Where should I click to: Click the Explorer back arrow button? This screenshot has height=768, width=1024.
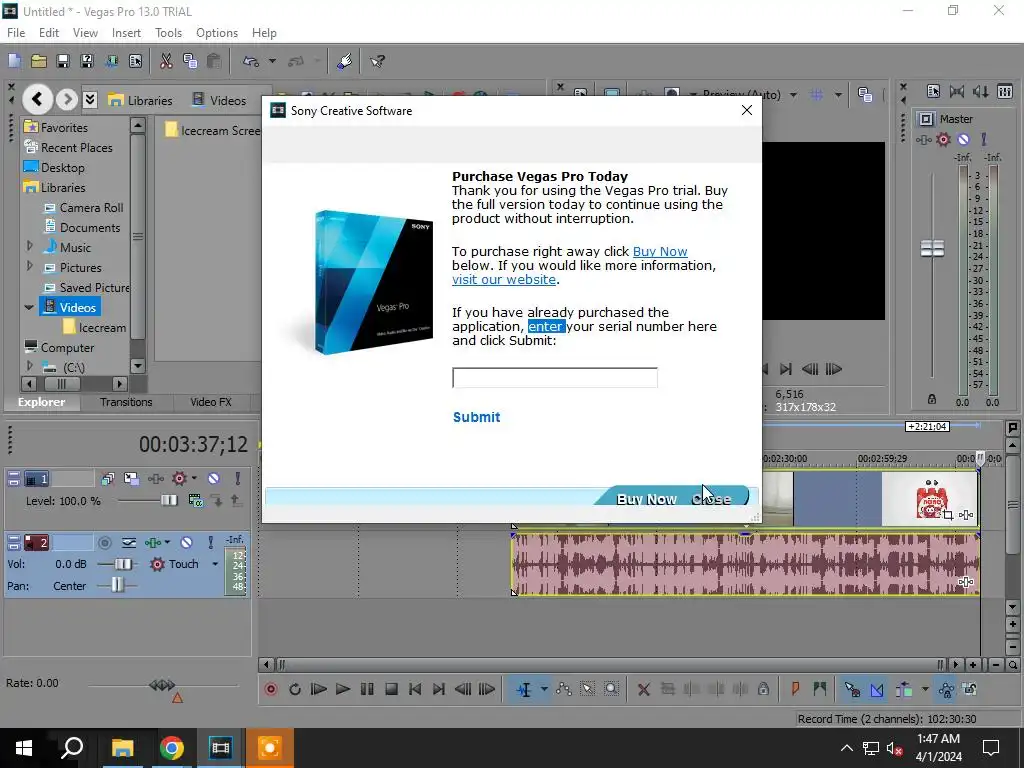(37, 99)
